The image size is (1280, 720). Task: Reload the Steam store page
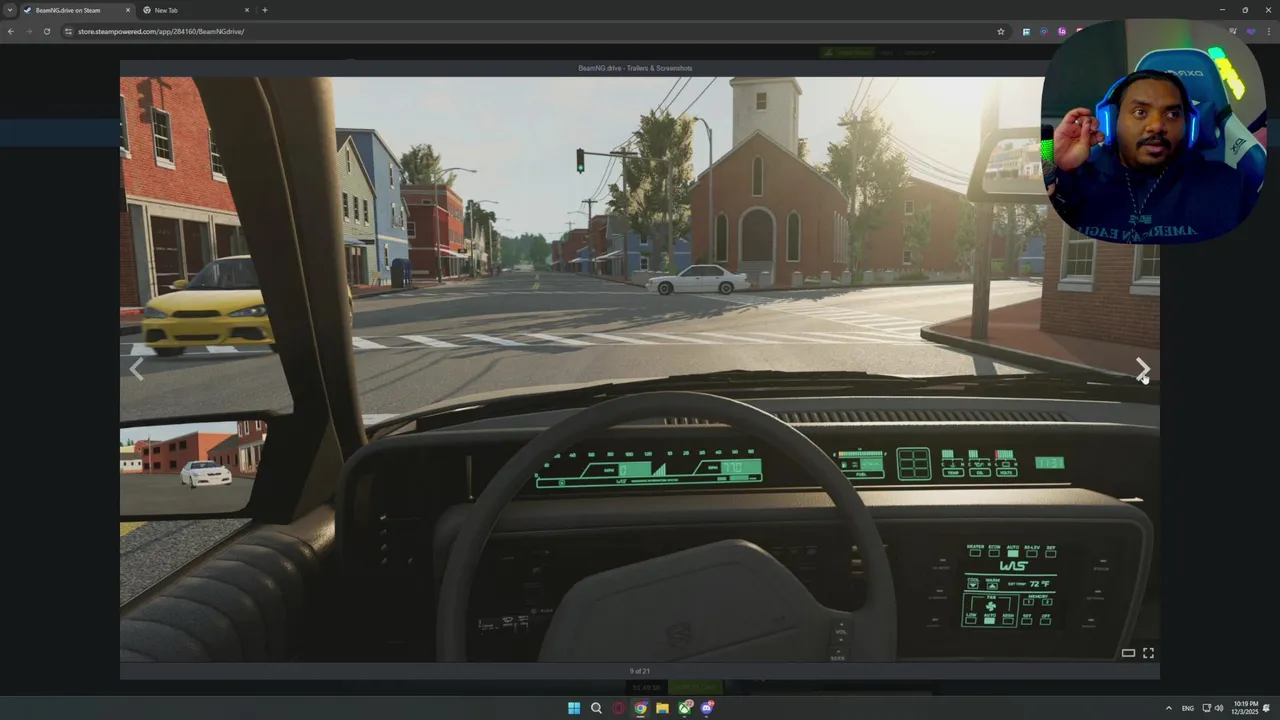tap(46, 31)
